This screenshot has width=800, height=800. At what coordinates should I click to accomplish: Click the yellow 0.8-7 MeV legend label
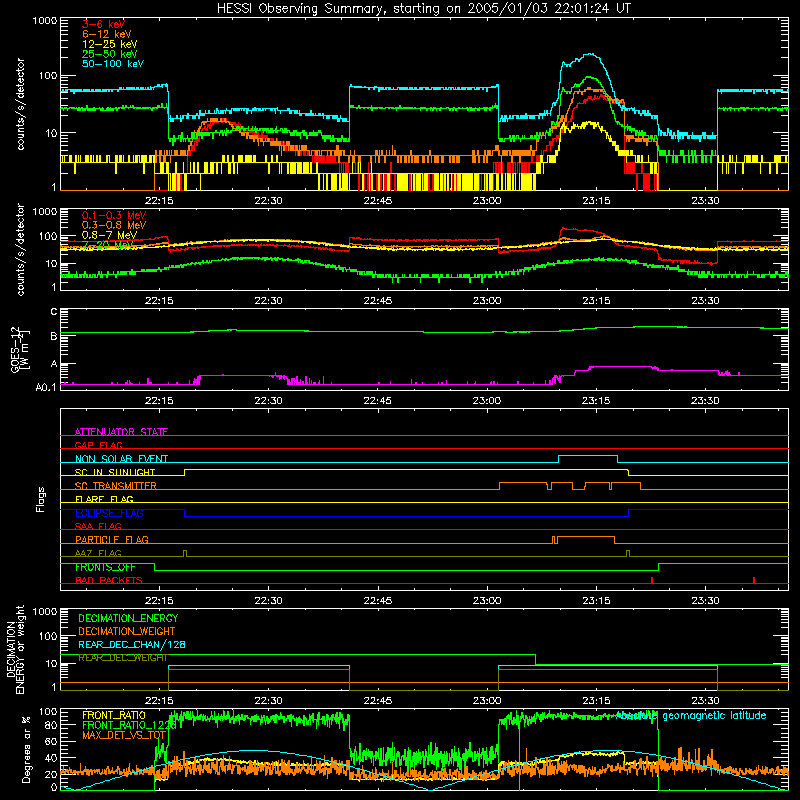[x=109, y=235]
